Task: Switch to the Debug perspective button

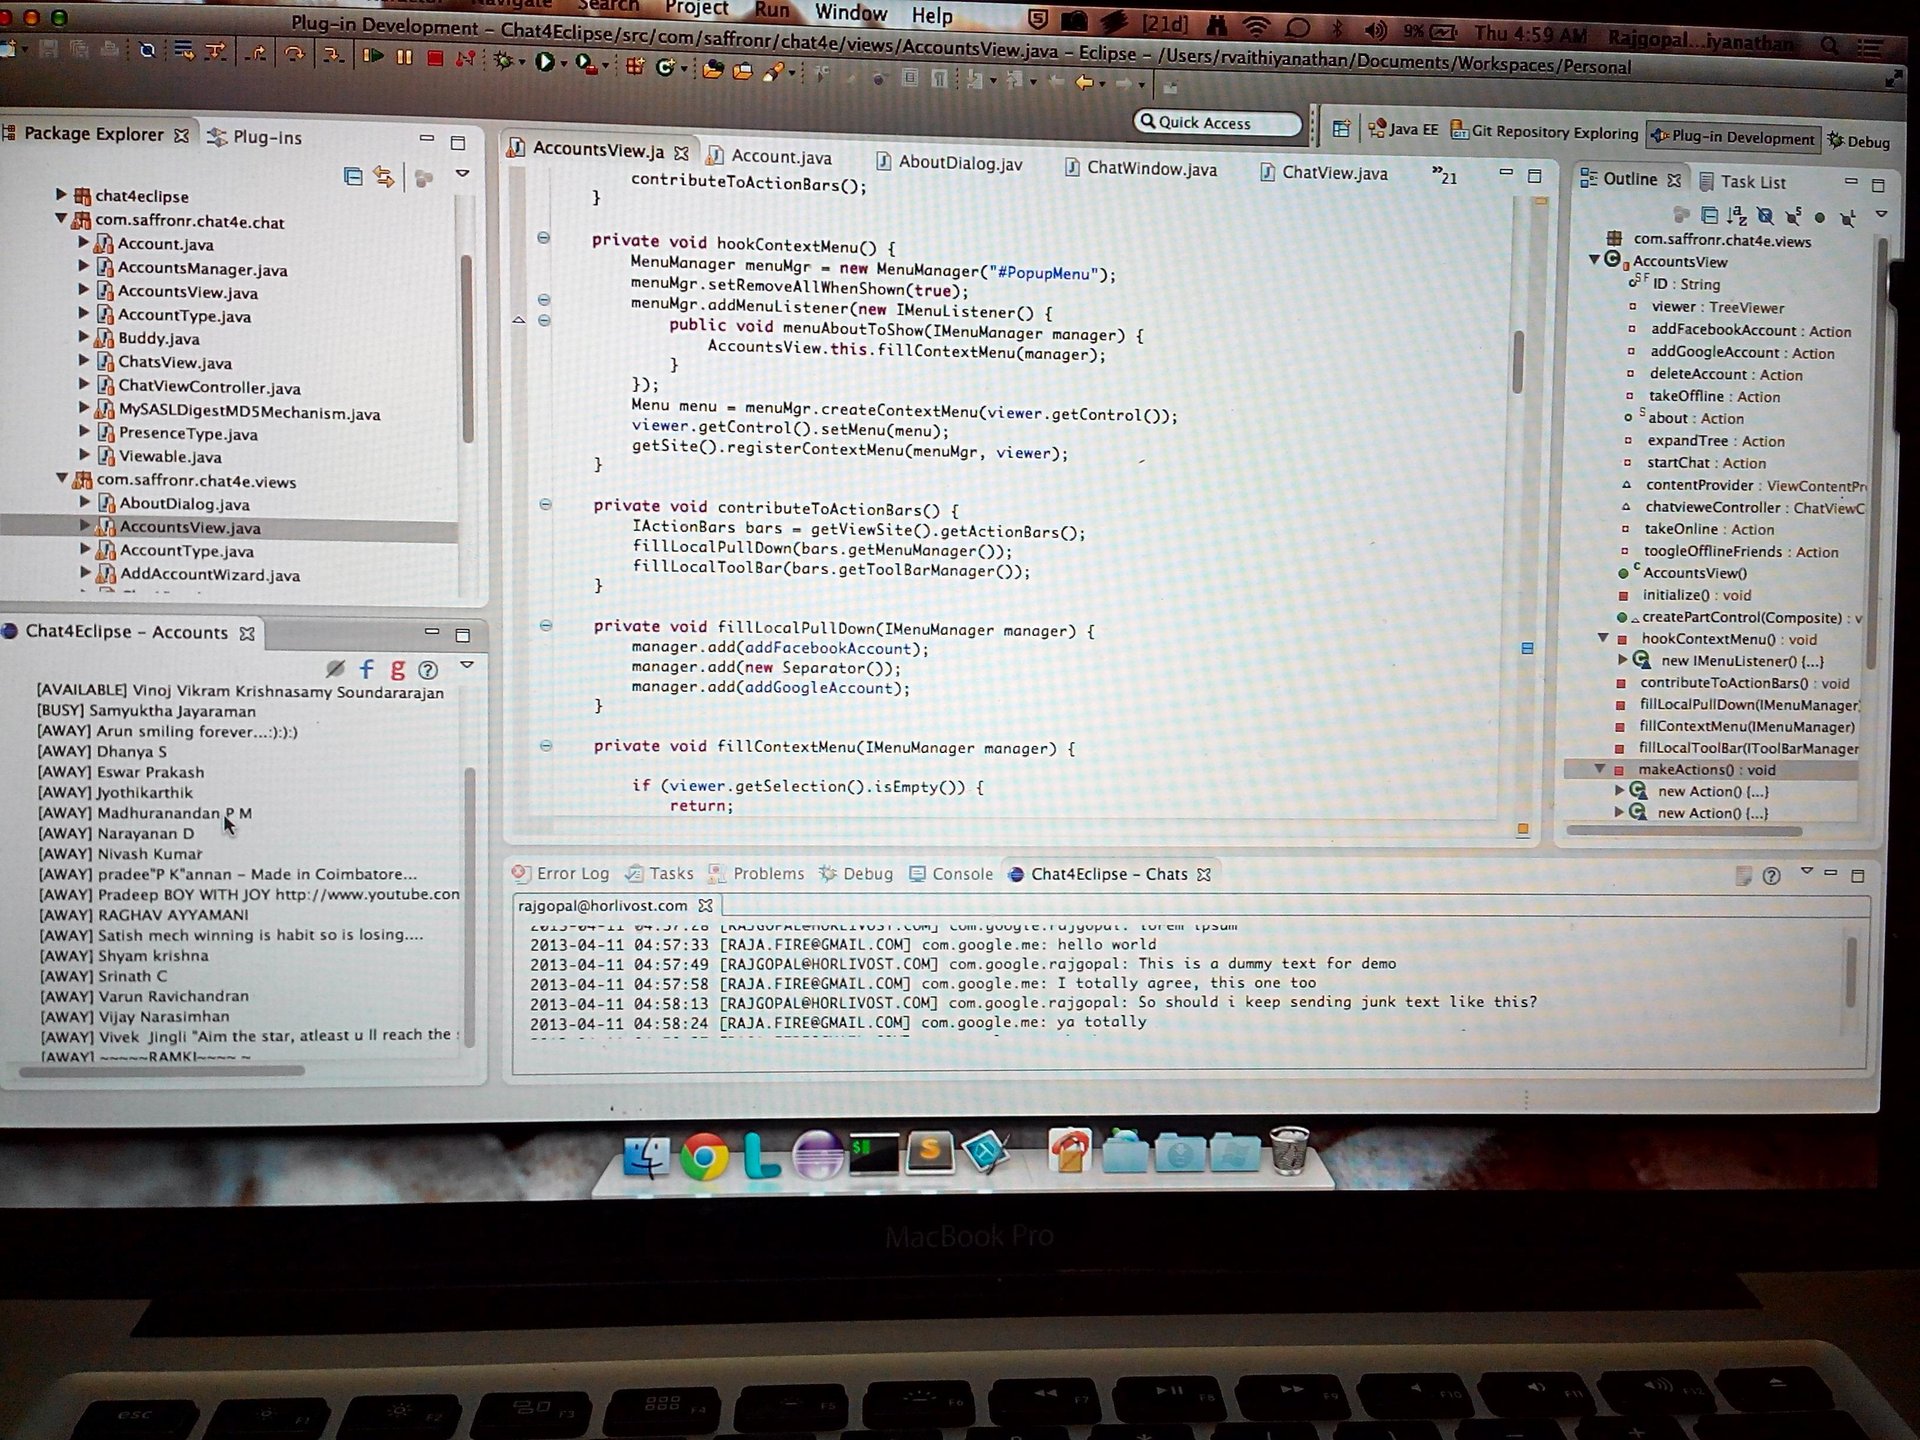Action: (x=1860, y=141)
